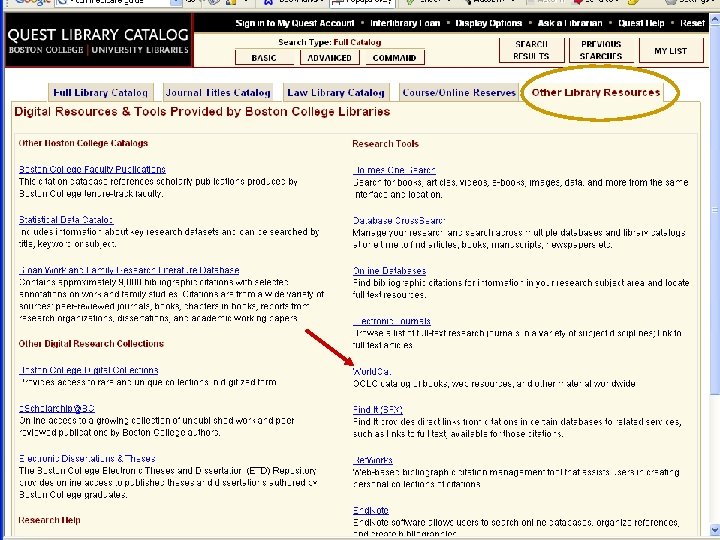Open the Holmes One Search link
720x540 pixels.
(394, 170)
